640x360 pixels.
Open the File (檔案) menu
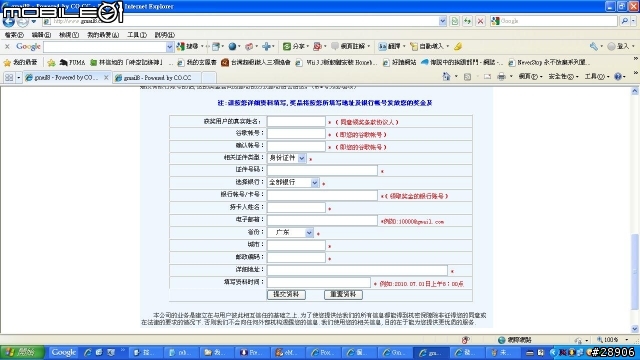click(x=14, y=35)
